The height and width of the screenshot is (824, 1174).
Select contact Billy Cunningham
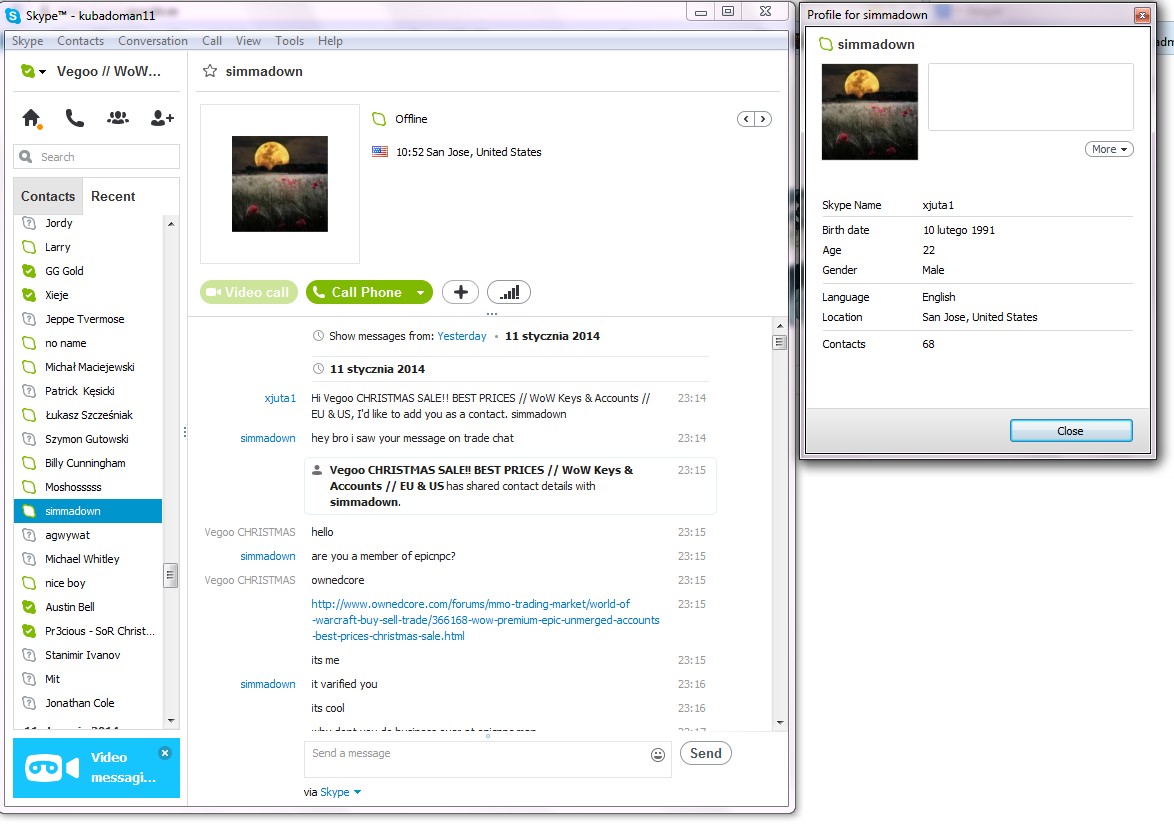coord(88,463)
